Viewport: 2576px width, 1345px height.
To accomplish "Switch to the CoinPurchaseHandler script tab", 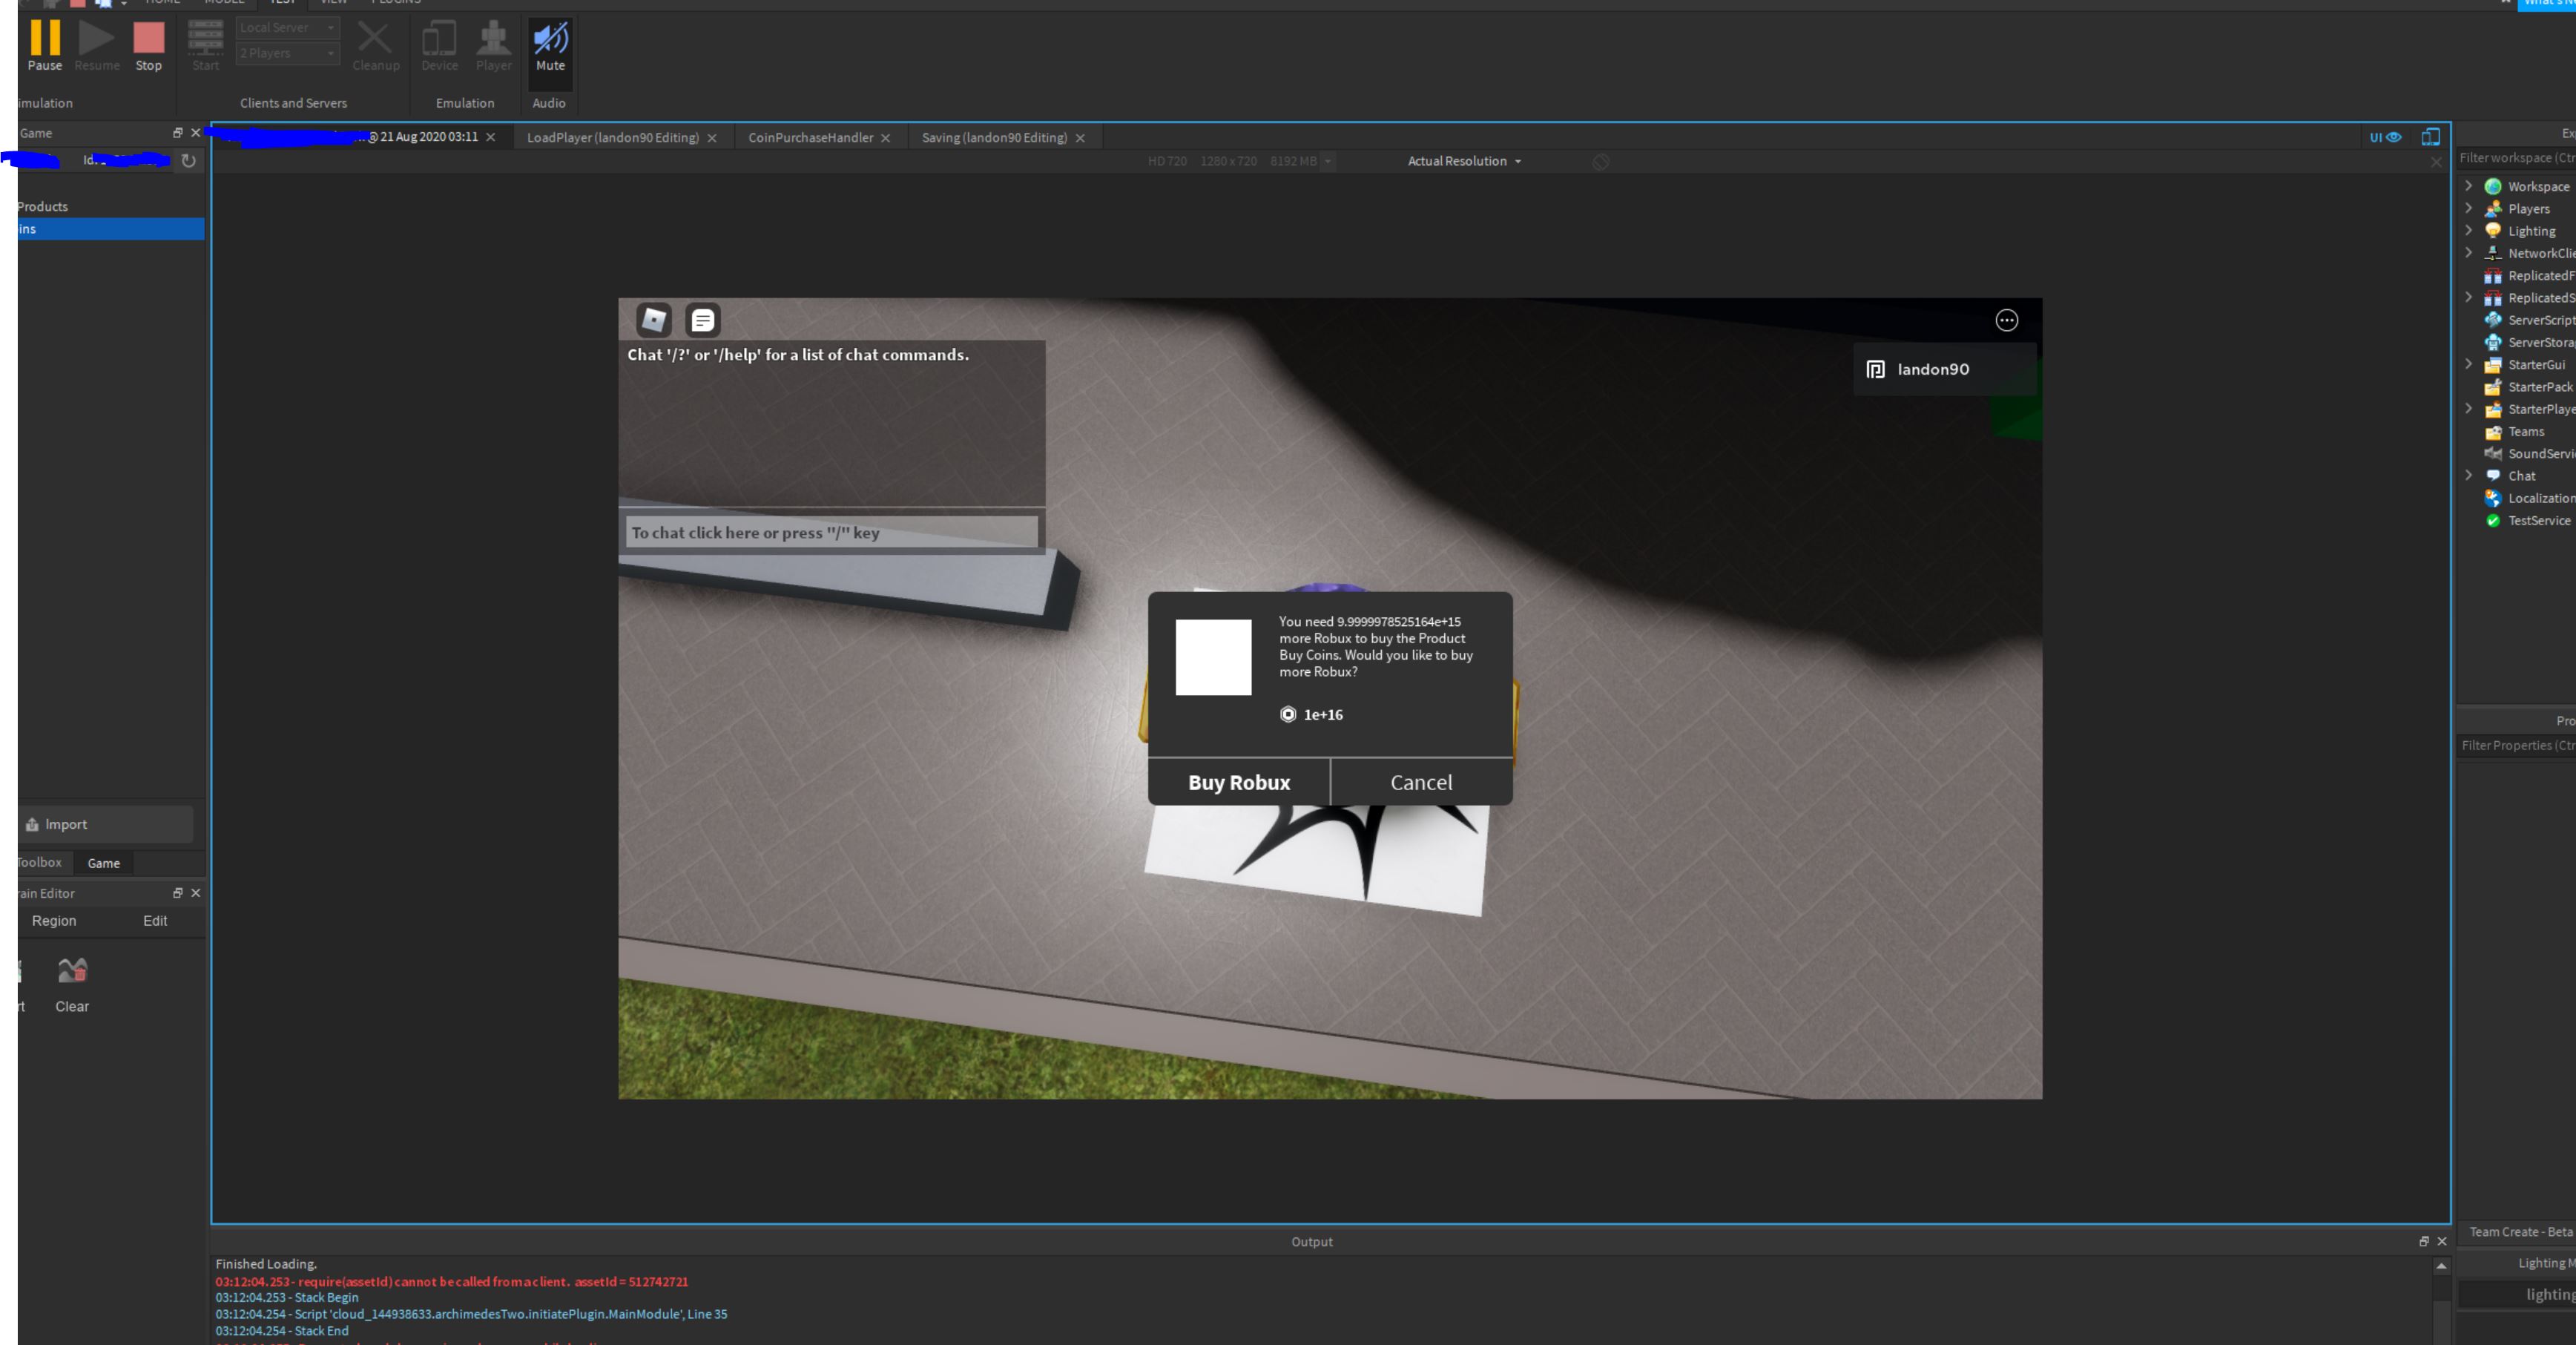I will click(x=810, y=138).
